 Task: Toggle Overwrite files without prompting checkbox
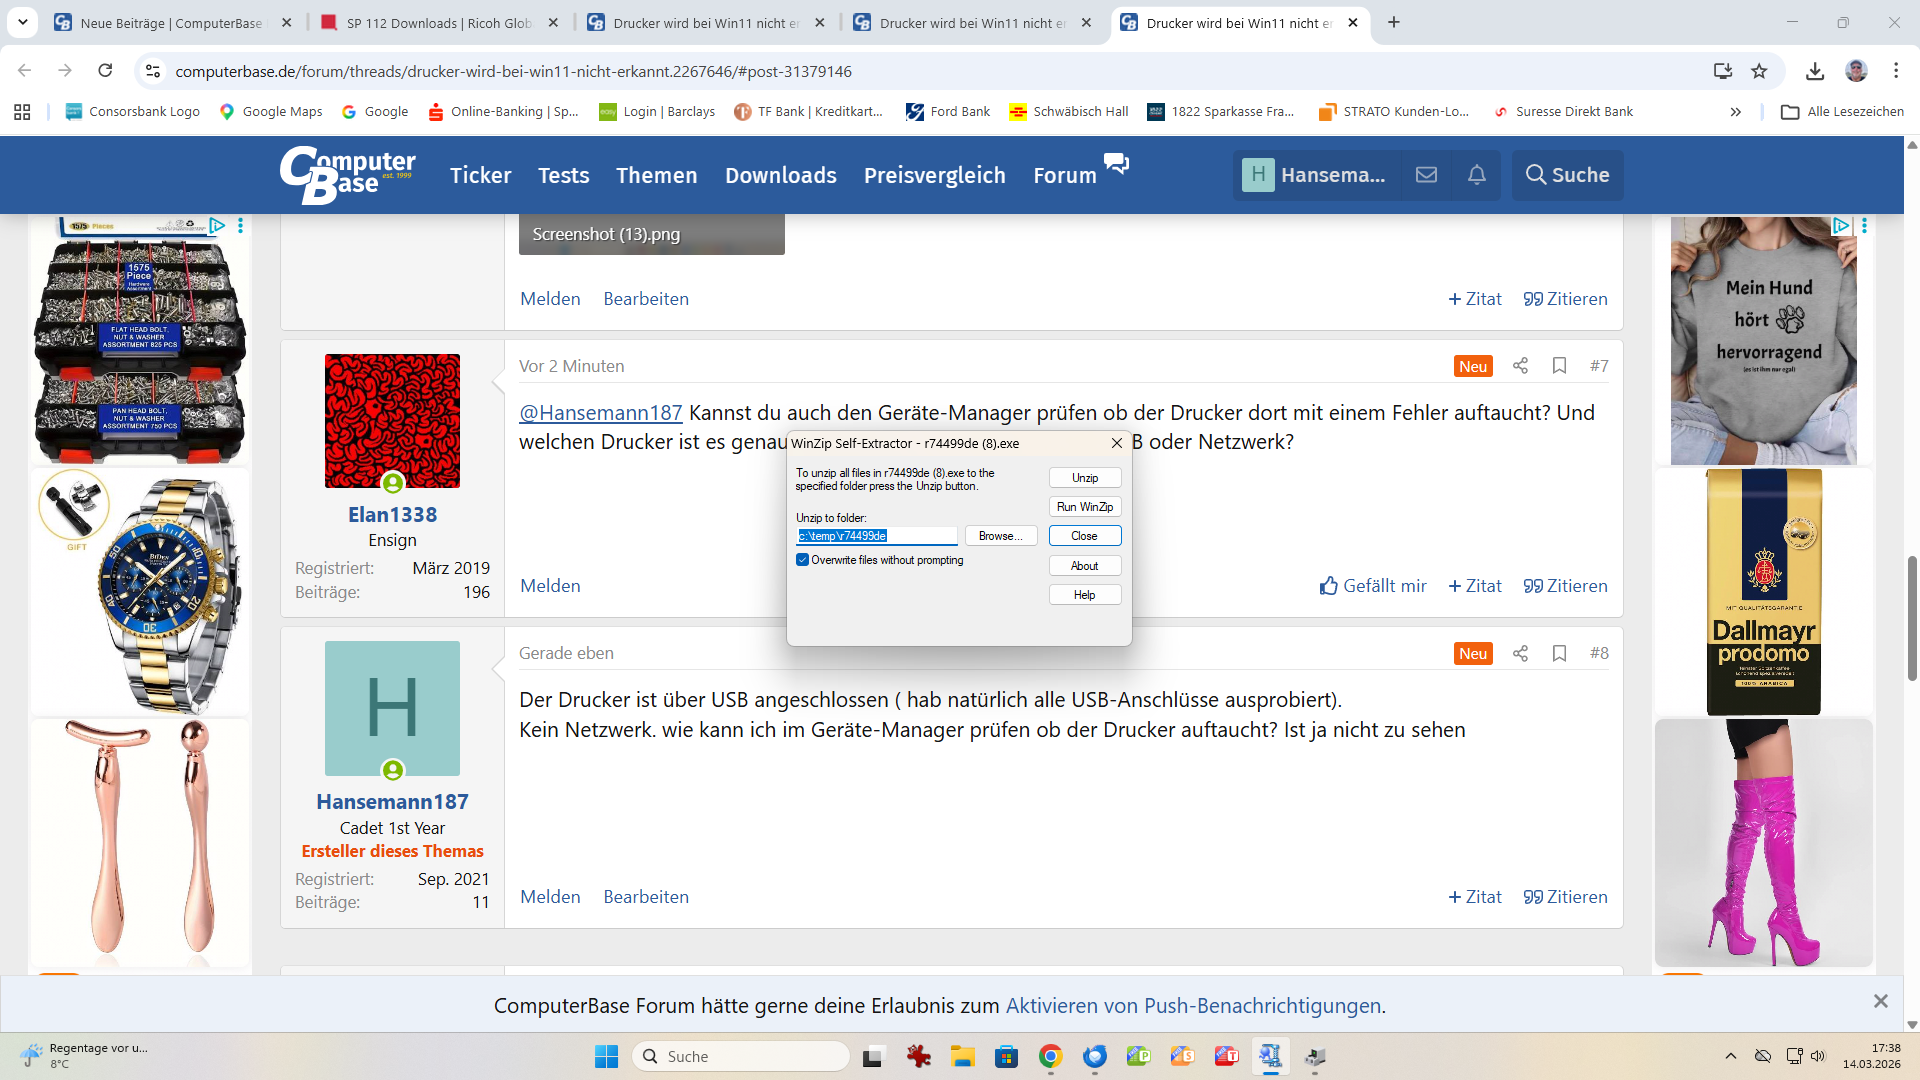[802, 560]
